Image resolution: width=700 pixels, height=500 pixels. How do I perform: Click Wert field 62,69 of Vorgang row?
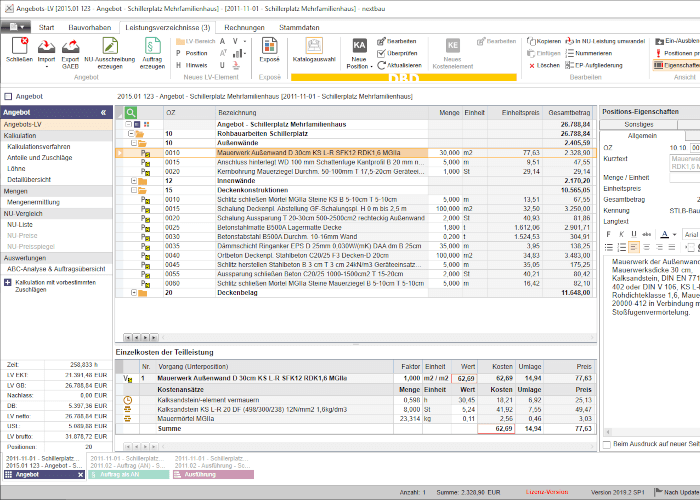click(x=464, y=378)
